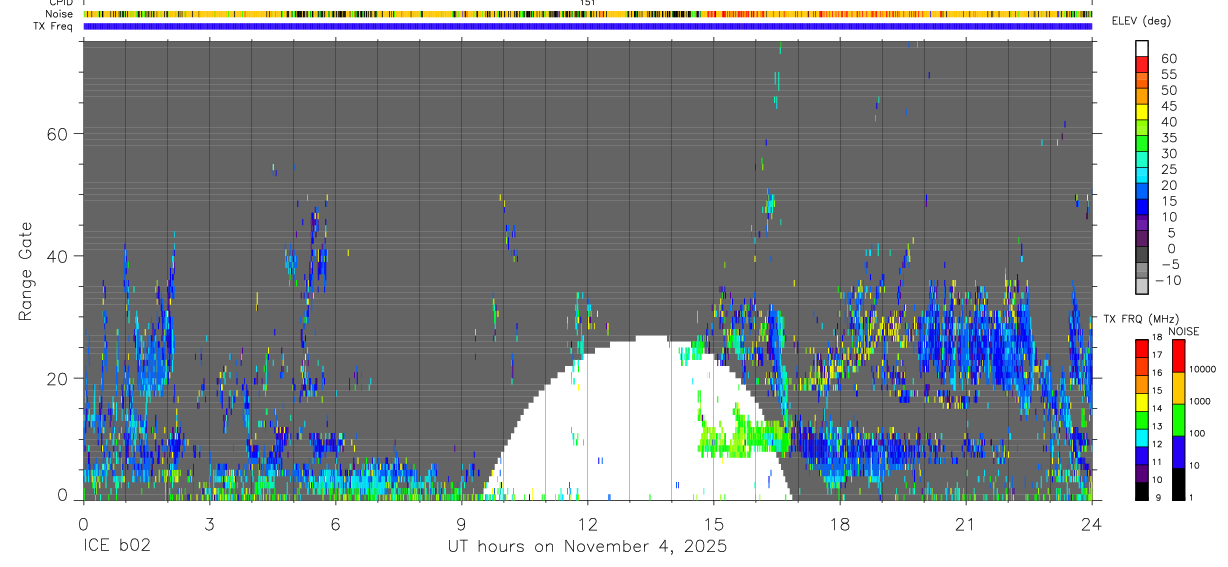Click the yellow swatch in ELEV colorbar

click(1142, 110)
